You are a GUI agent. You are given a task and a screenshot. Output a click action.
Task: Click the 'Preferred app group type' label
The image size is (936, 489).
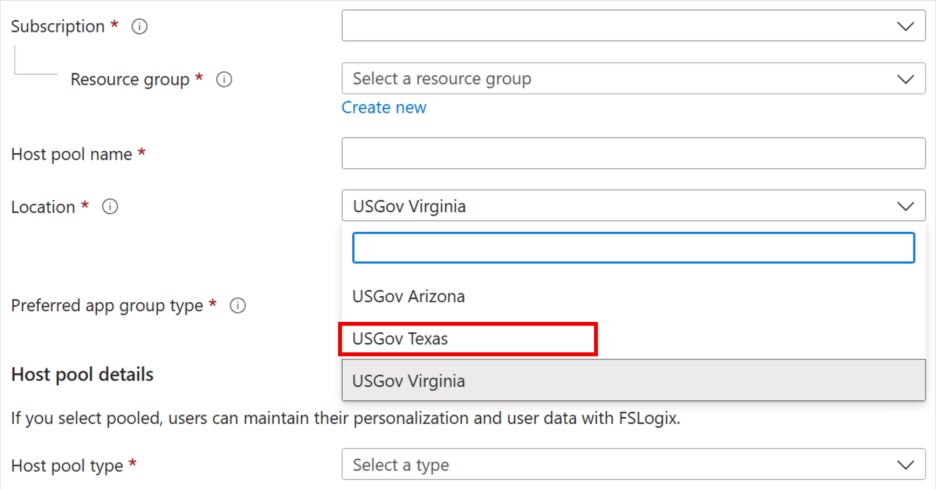pos(107,306)
